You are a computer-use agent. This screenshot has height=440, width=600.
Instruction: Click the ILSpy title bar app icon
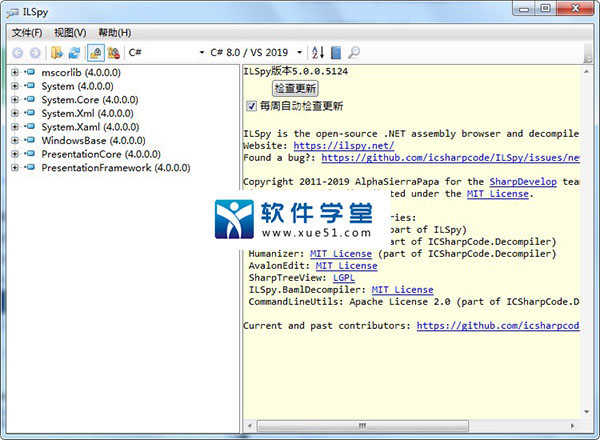pos(12,13)
